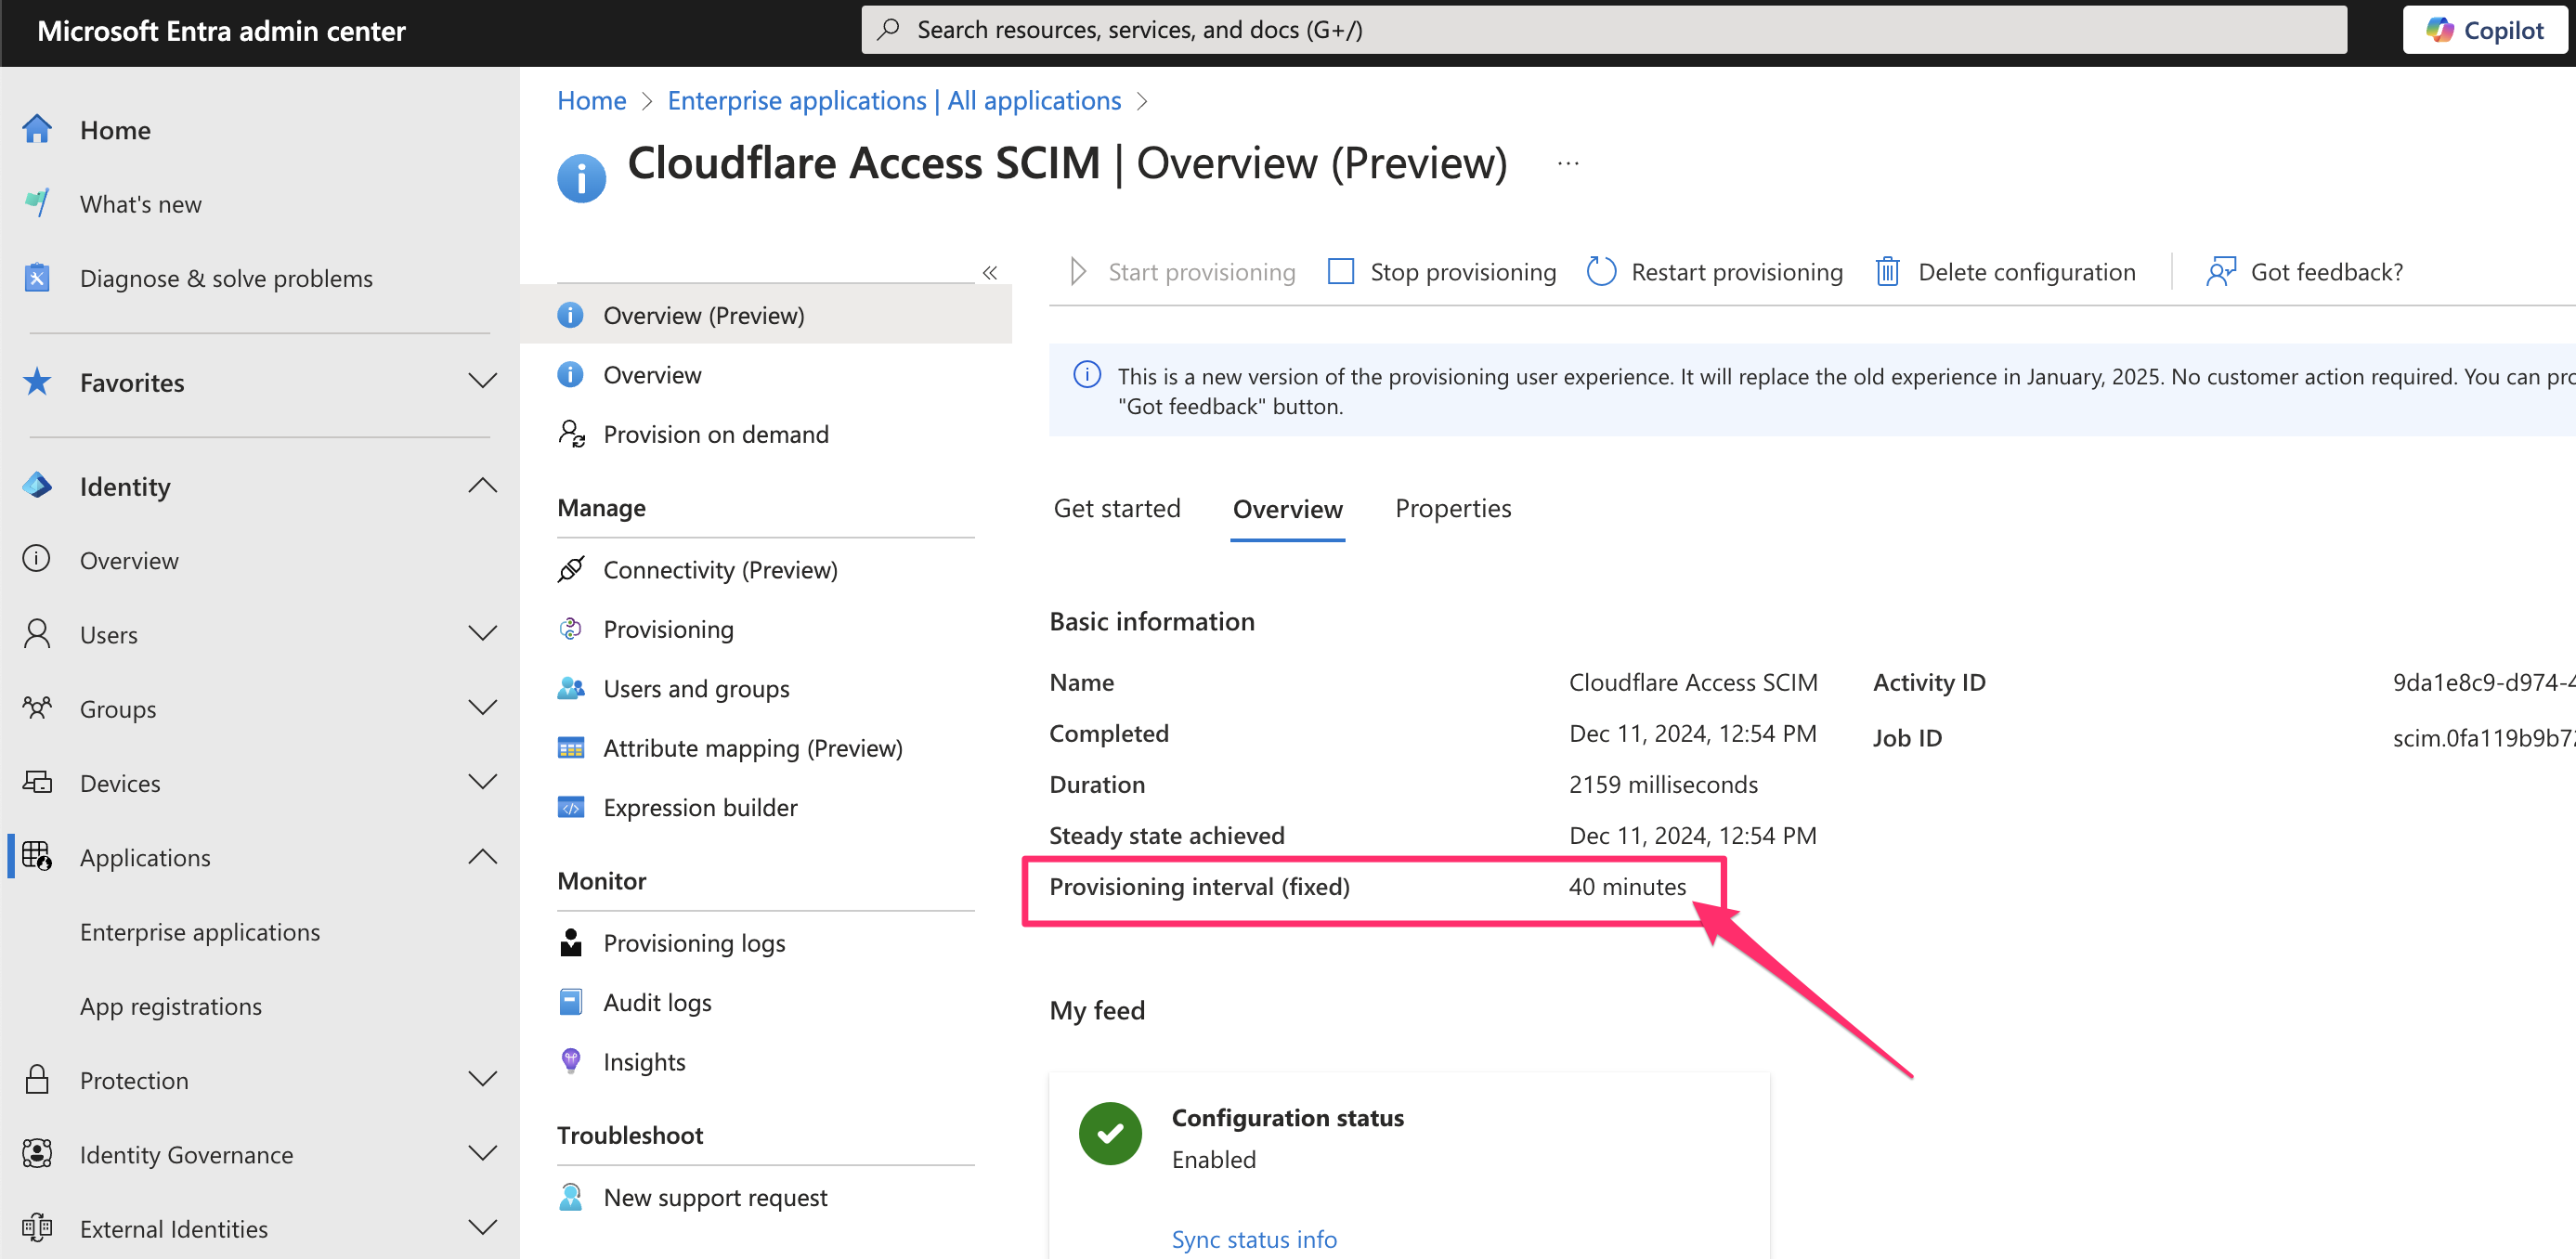Open Provisioning logs in Monitor section
This screenshot has height=1259, width=2576.
pos(693,943)
